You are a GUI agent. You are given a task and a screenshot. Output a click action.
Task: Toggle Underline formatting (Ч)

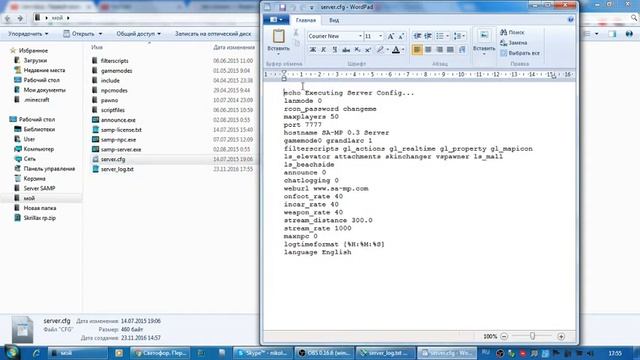[335, 50]
